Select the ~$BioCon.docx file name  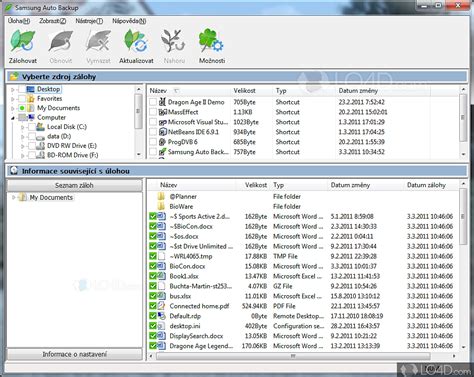(x=191, y=226)
